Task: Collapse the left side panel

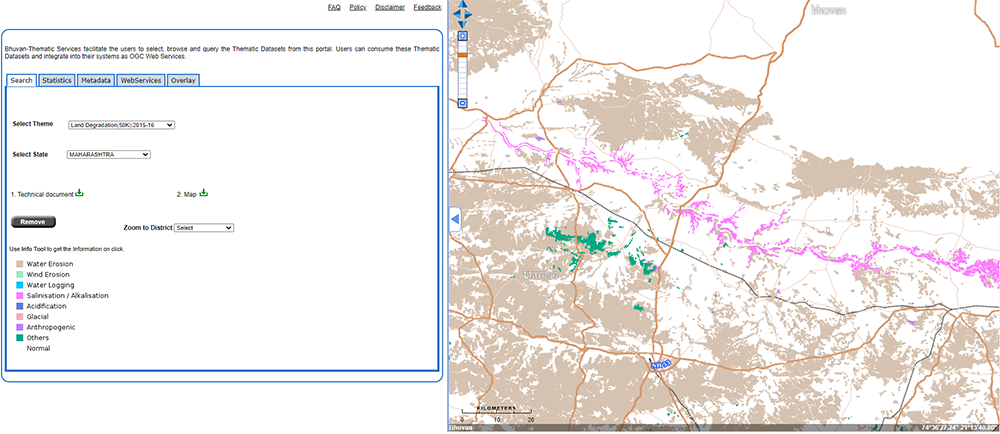Action: [455, 218]
